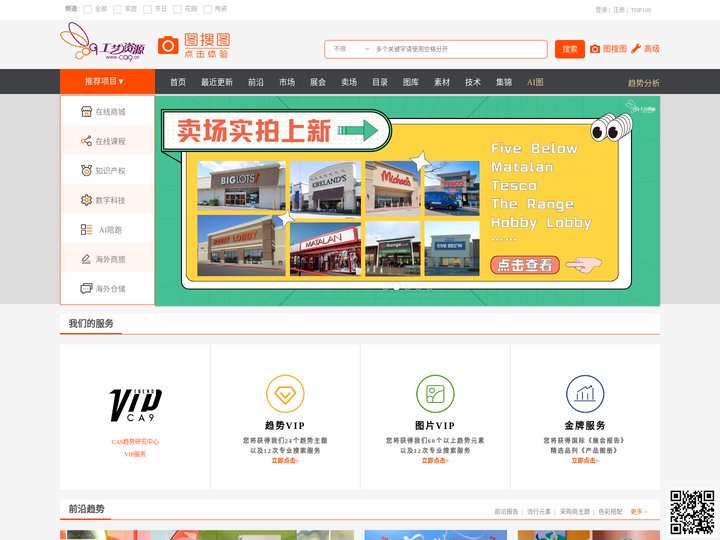The width and height of the screenshot is (720, 540).
Task: Click 更多 in 前沿趋势 section
Action: pyautogui.click(x=639, y=512)
